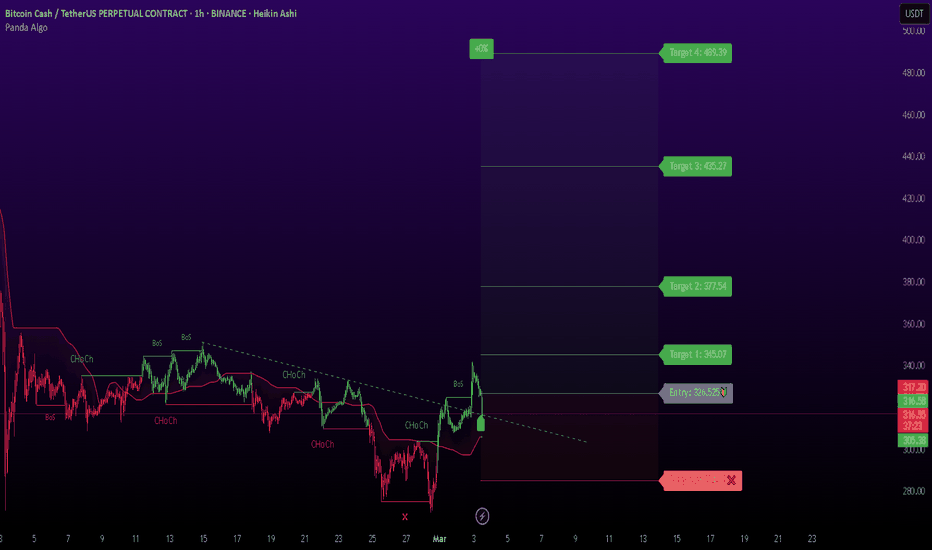Click the red BoS structure label
The image size is (932, 550).
tap(51, 417)
